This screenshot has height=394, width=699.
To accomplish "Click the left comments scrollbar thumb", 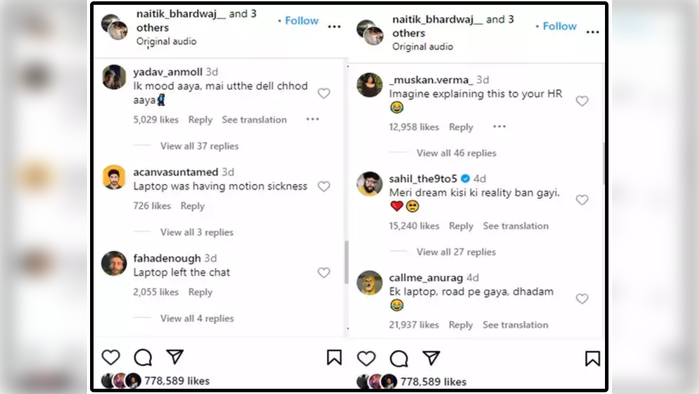I will click(x=346, y=262).
